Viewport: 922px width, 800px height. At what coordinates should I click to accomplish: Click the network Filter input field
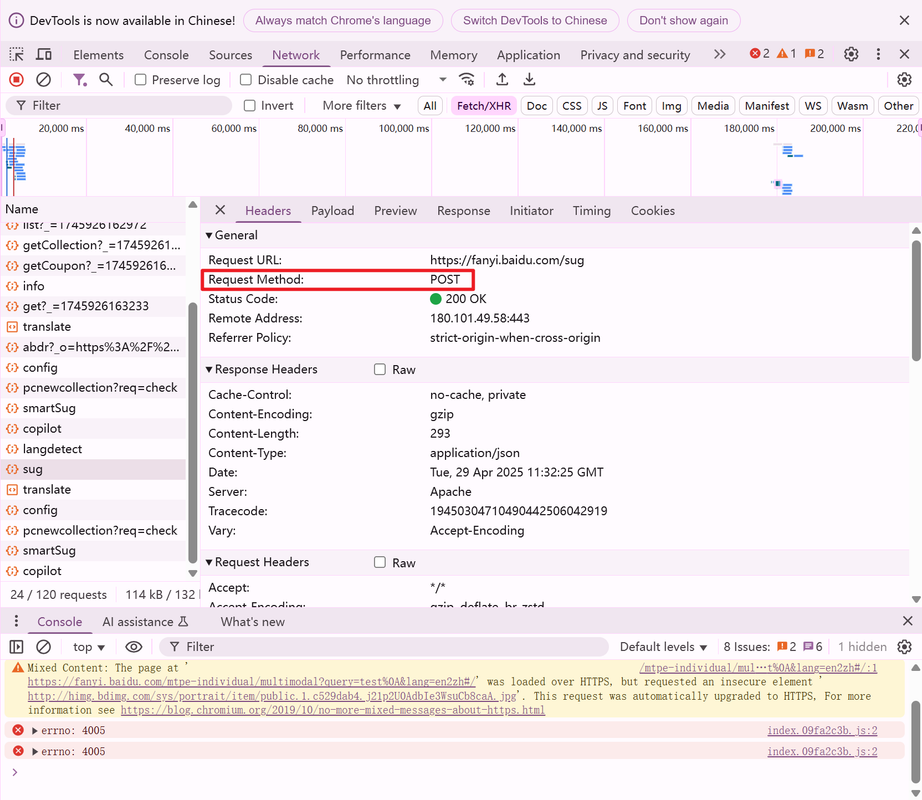[119, 105]
